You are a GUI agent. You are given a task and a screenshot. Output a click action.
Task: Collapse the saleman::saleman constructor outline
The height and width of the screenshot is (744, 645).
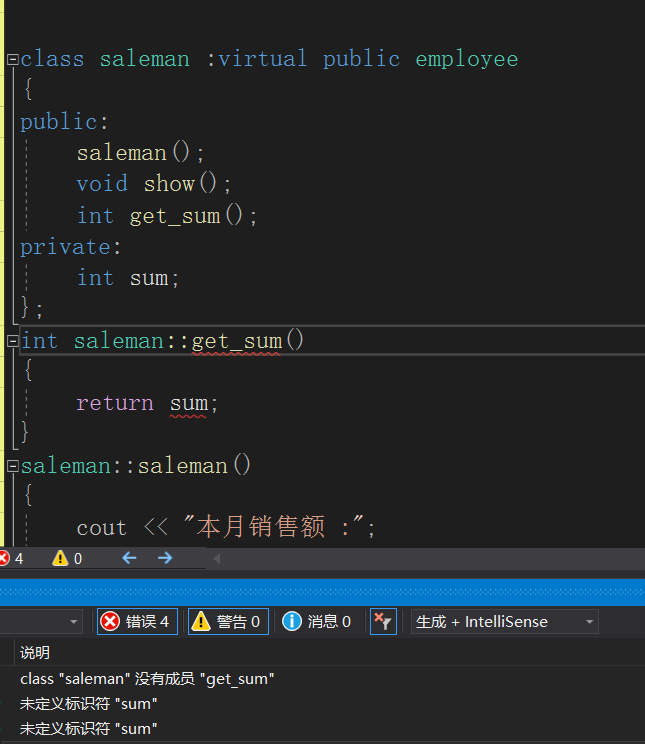pos(12,466)
